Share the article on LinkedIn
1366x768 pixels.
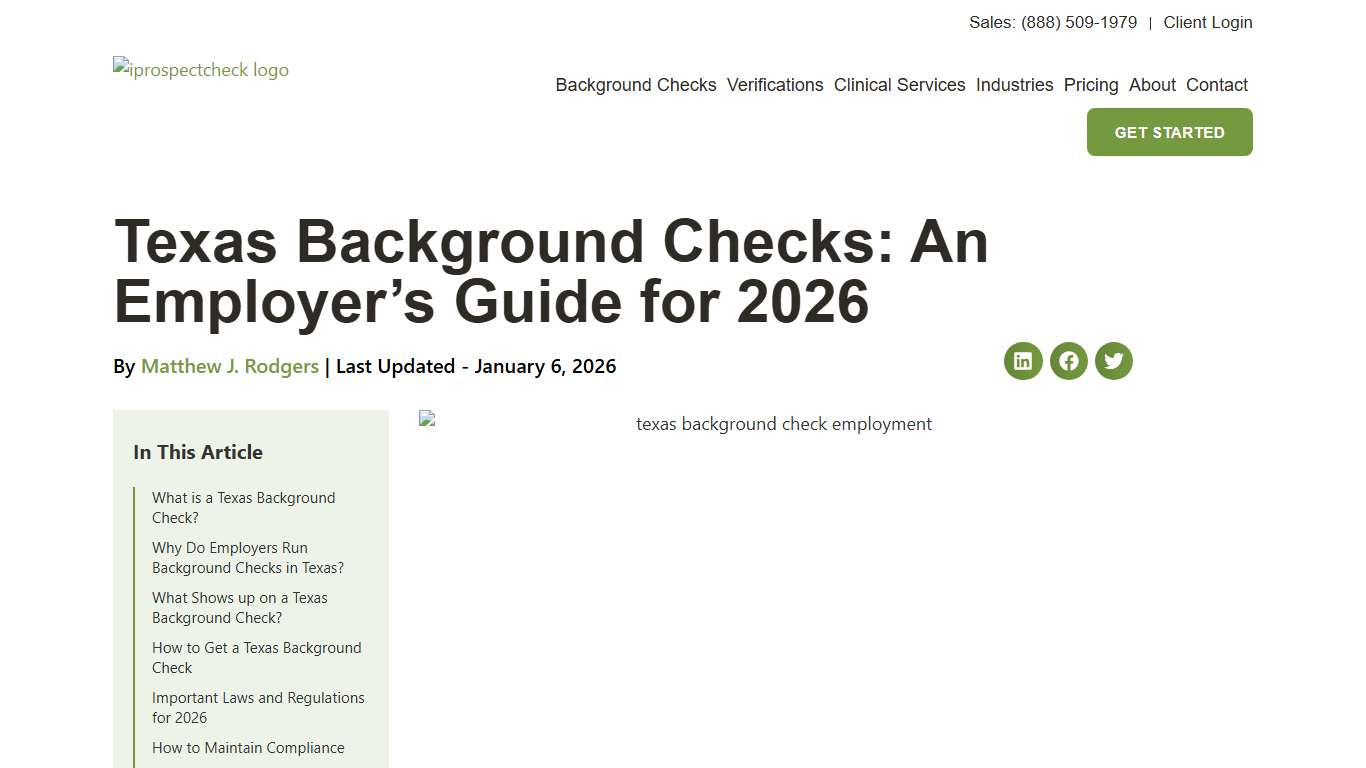[1023, 361]
